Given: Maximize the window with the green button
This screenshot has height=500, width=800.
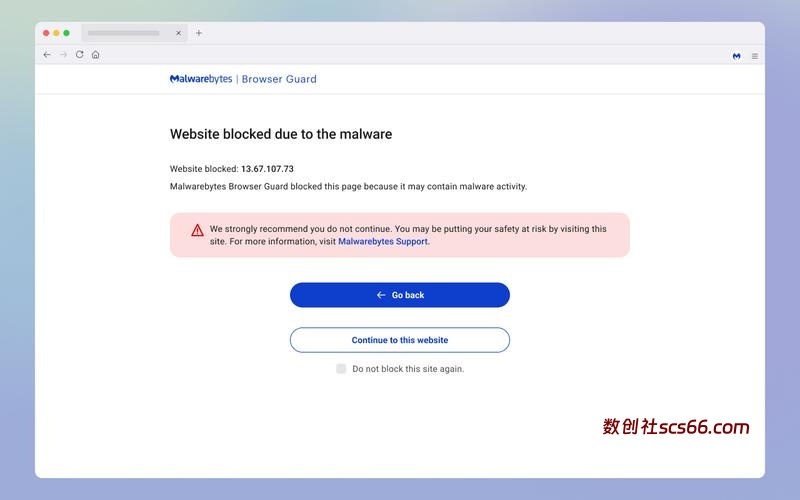Looking at the screenshot, I should [67, 33].
